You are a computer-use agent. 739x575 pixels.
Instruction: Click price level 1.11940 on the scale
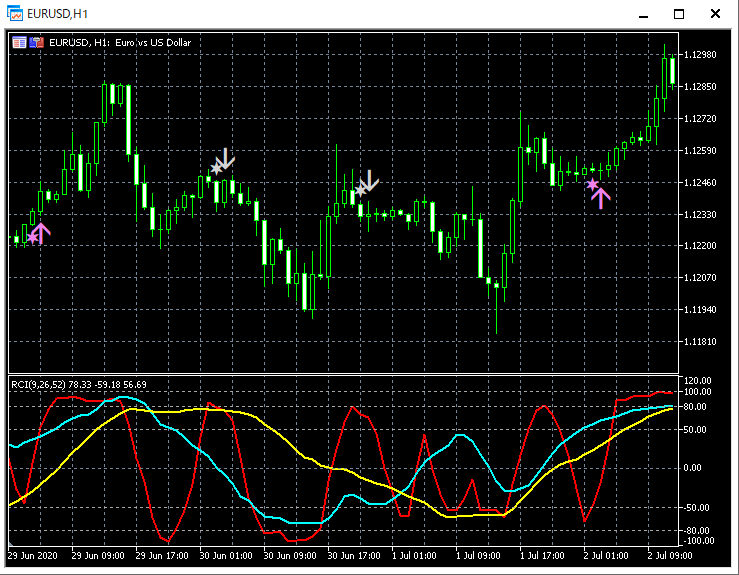(700, 310)
